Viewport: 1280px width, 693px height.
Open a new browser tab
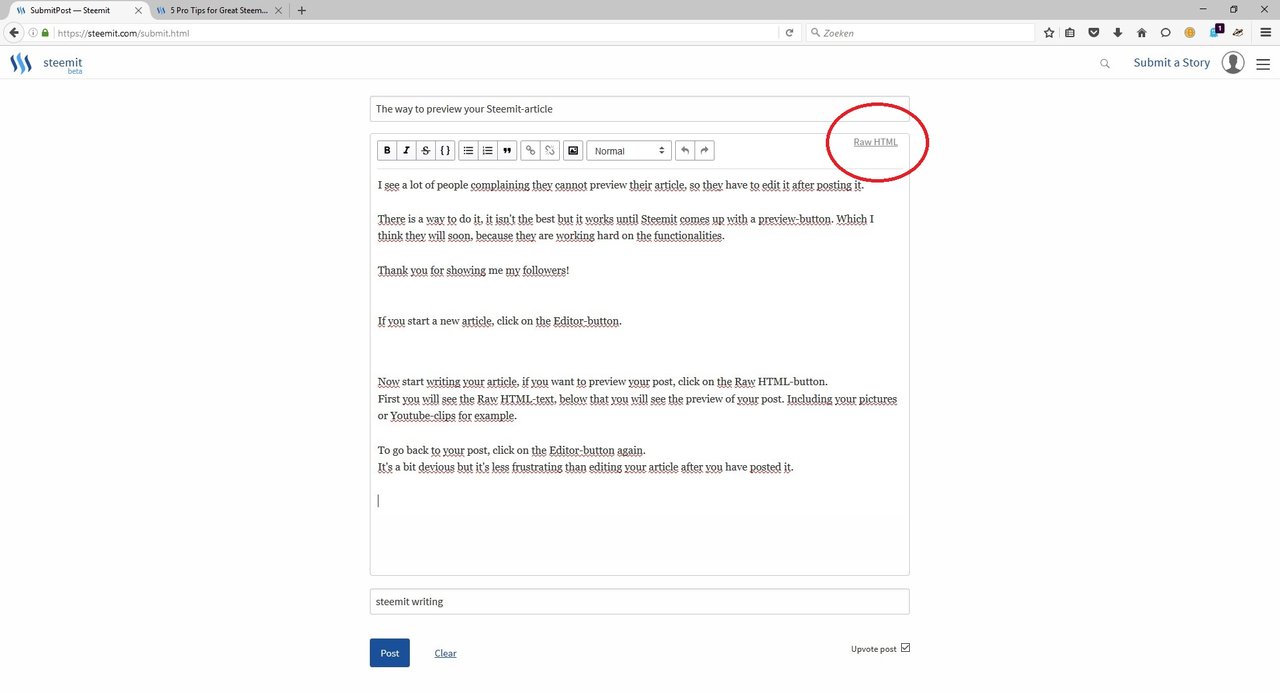pyautogui.click(x=302, y=10)
